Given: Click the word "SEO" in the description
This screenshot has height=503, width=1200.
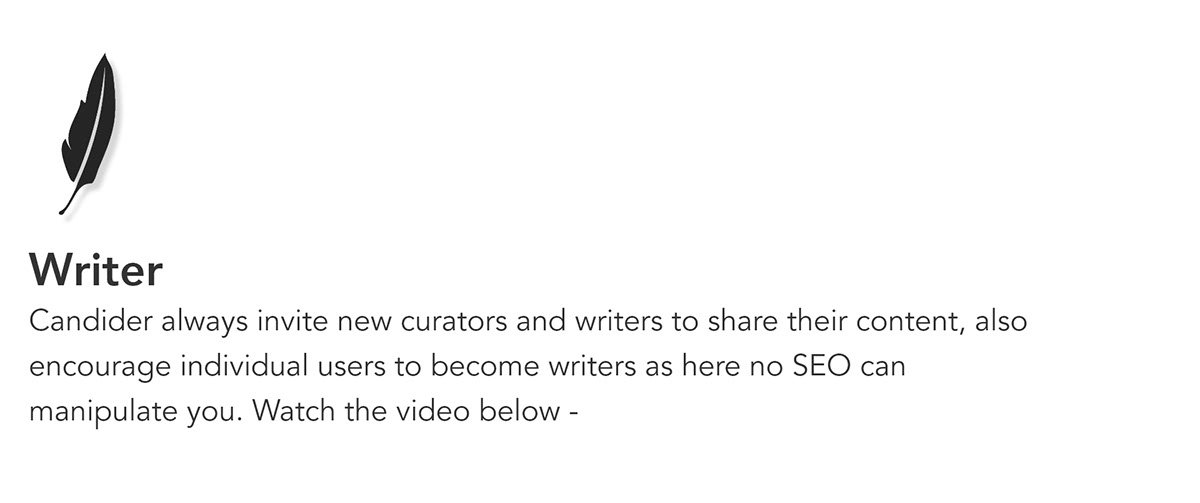Looking at the screenshot, I should click(825, 367).
